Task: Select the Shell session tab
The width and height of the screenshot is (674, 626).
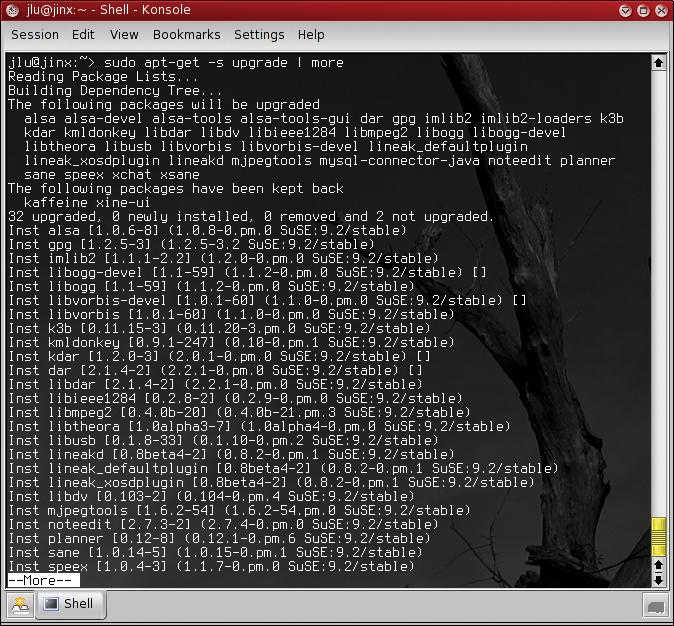Action: 70,604
